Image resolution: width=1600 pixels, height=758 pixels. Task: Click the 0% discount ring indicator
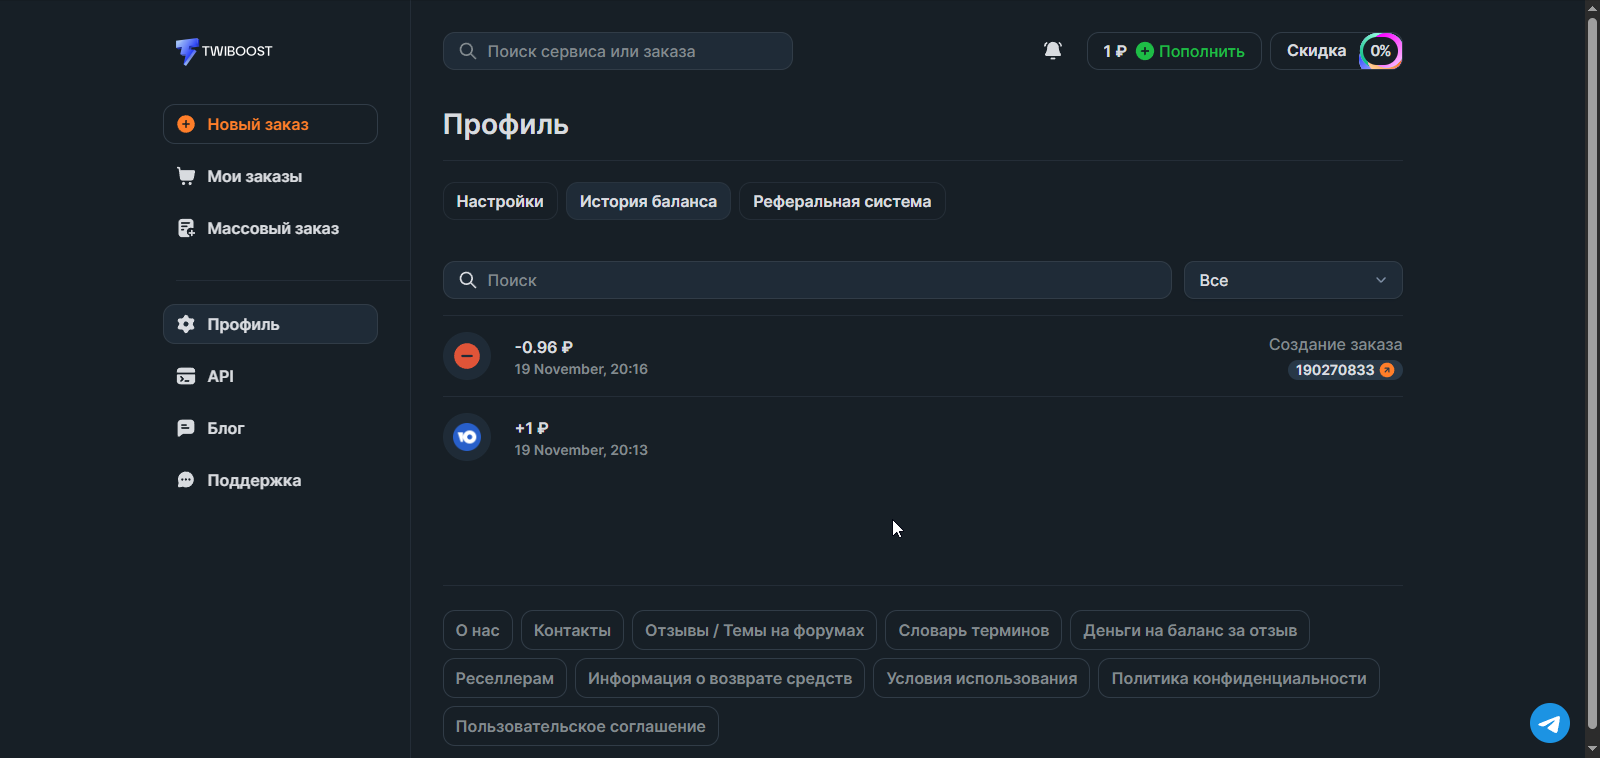pos(1380,51)
